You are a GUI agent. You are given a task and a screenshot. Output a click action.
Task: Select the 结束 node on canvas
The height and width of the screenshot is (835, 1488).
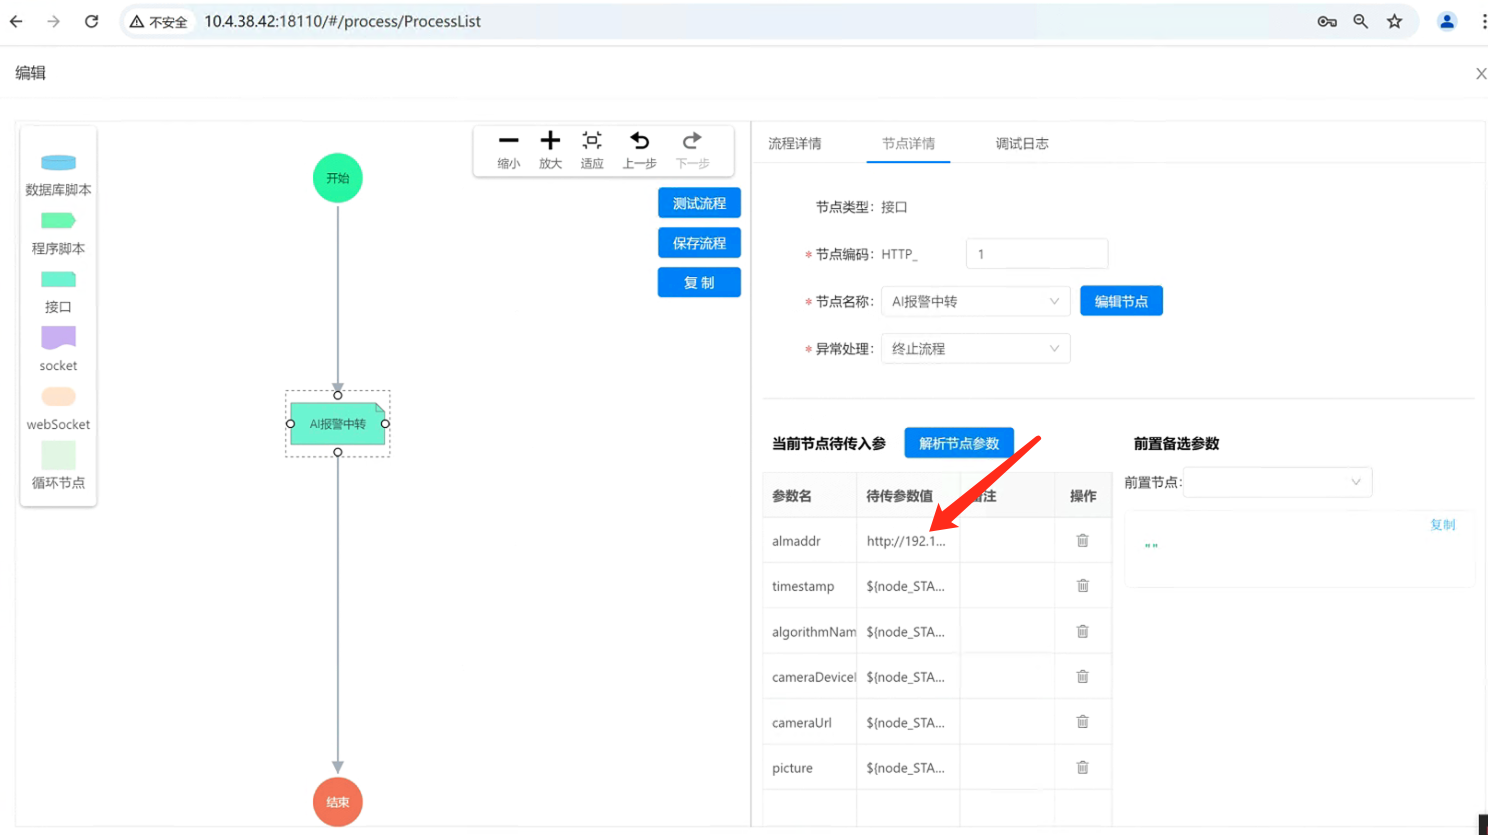point(338,802)
